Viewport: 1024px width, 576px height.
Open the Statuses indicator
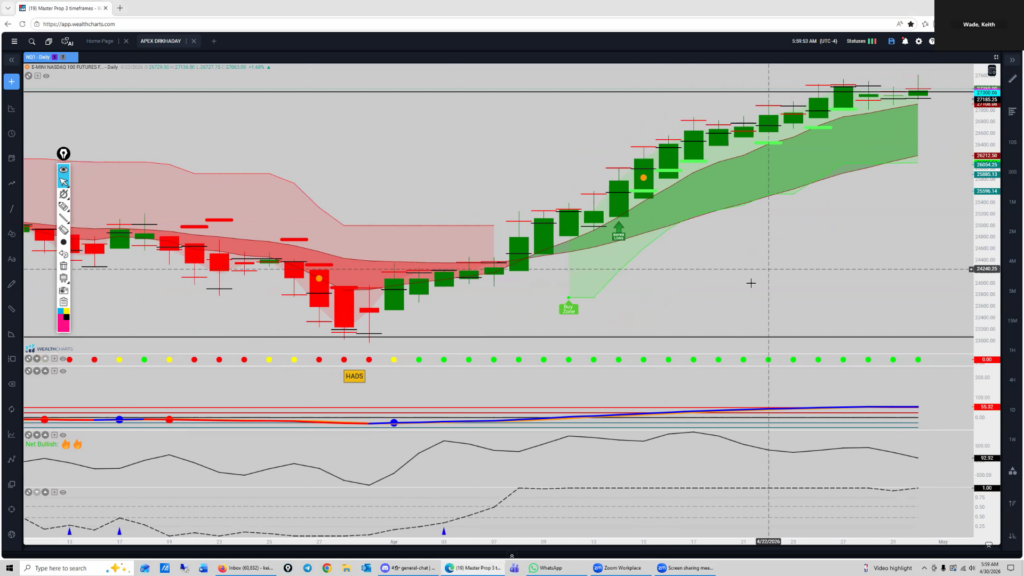click(x=861, y=41)
